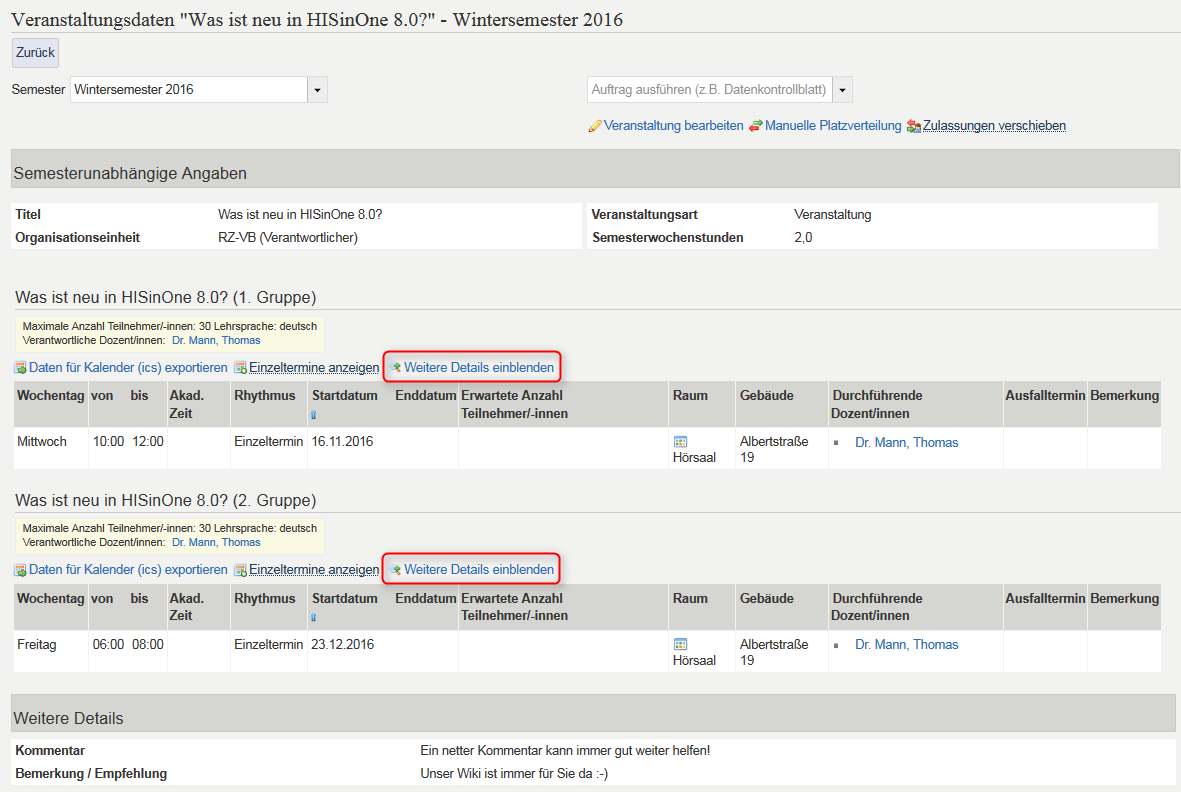Screen dimensions: 1181x792
Task: Click start time 06:00 in Freitag row
Action: 108,644
